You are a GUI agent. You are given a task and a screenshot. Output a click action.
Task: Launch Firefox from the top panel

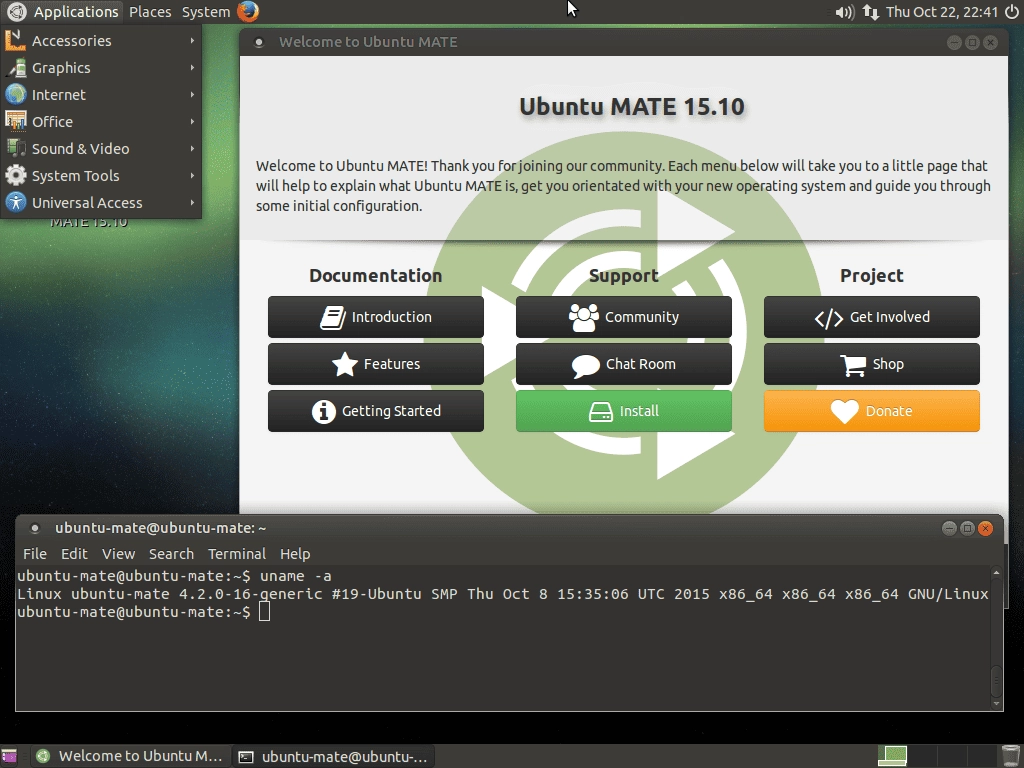[248, 12]
